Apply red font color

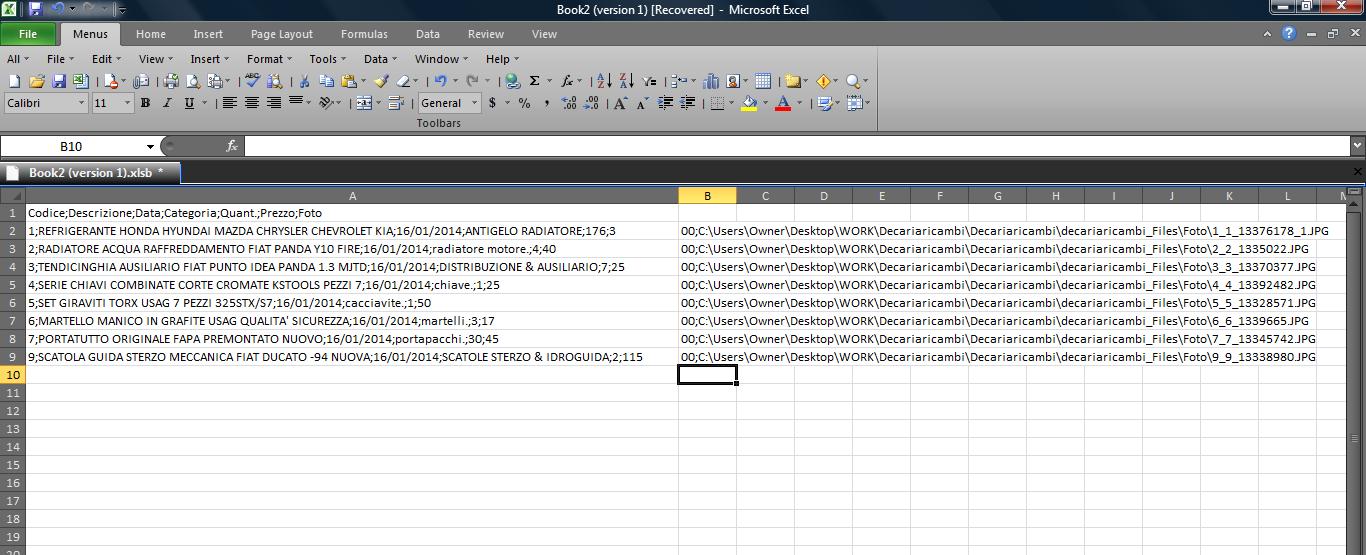tap(783, 103)
